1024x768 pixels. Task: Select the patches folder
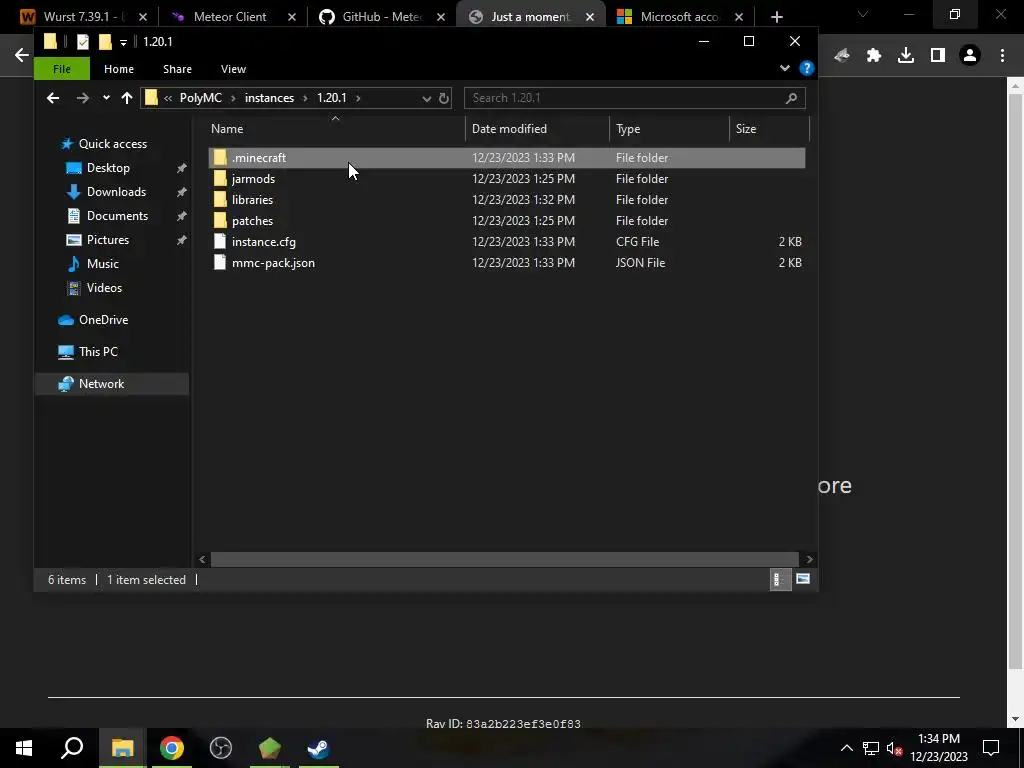[506, 221]
